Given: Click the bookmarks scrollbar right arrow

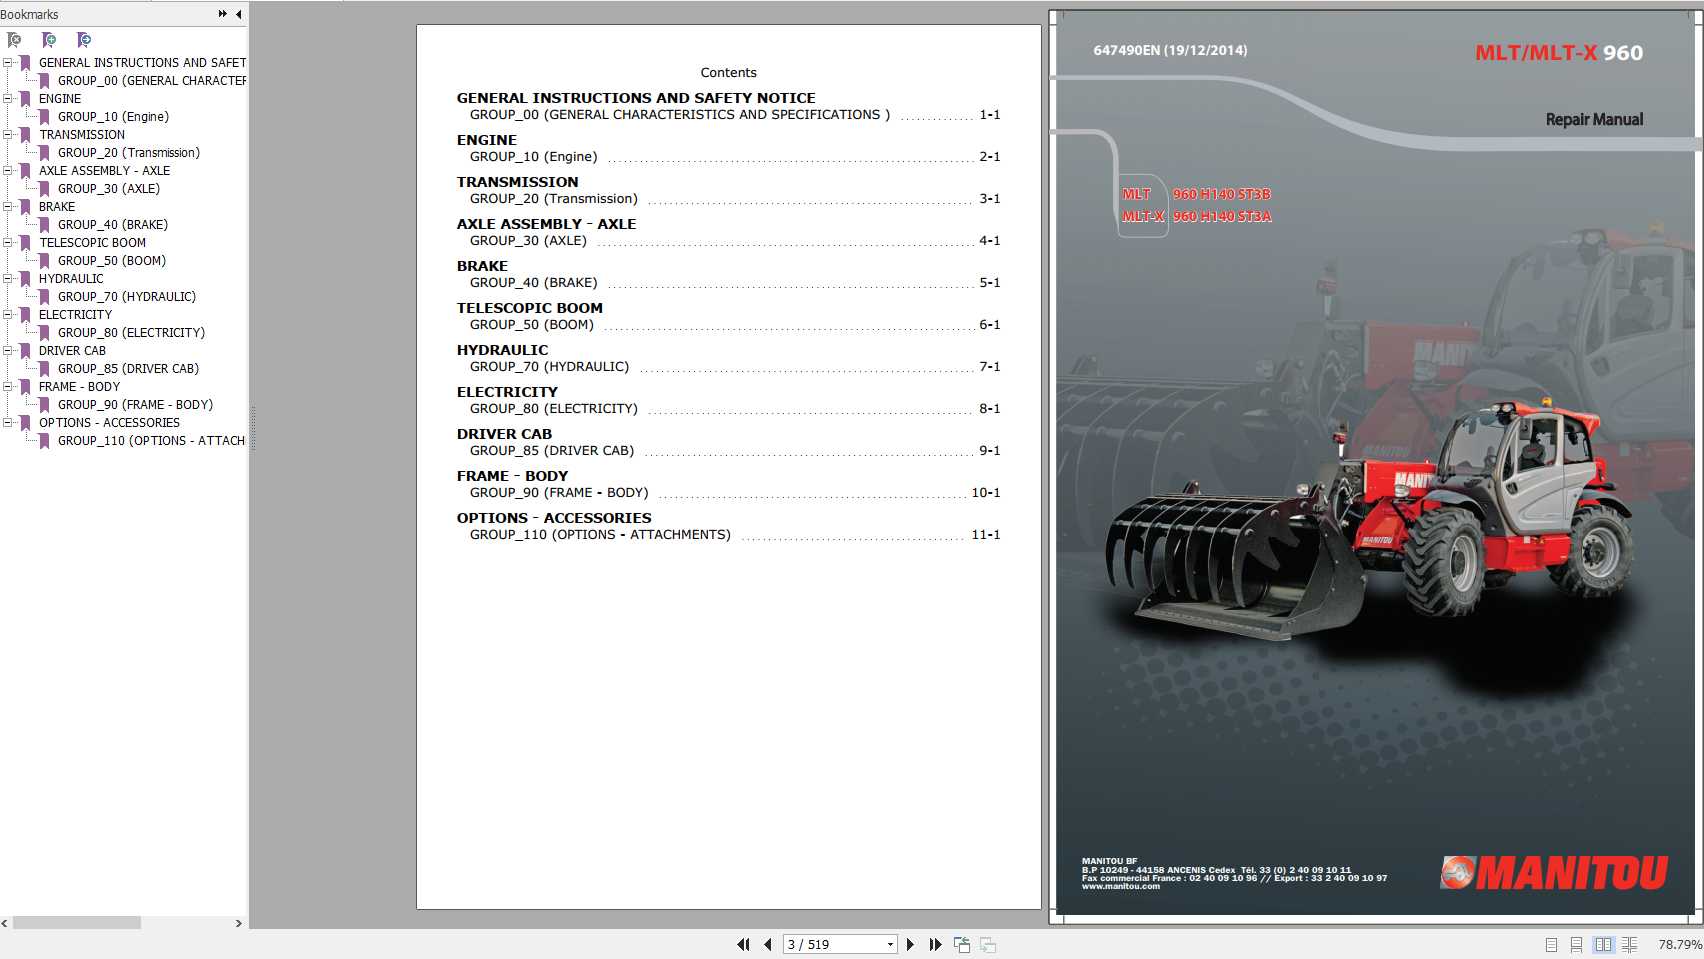Looking at the screenshot, I should tap(238, 923).
